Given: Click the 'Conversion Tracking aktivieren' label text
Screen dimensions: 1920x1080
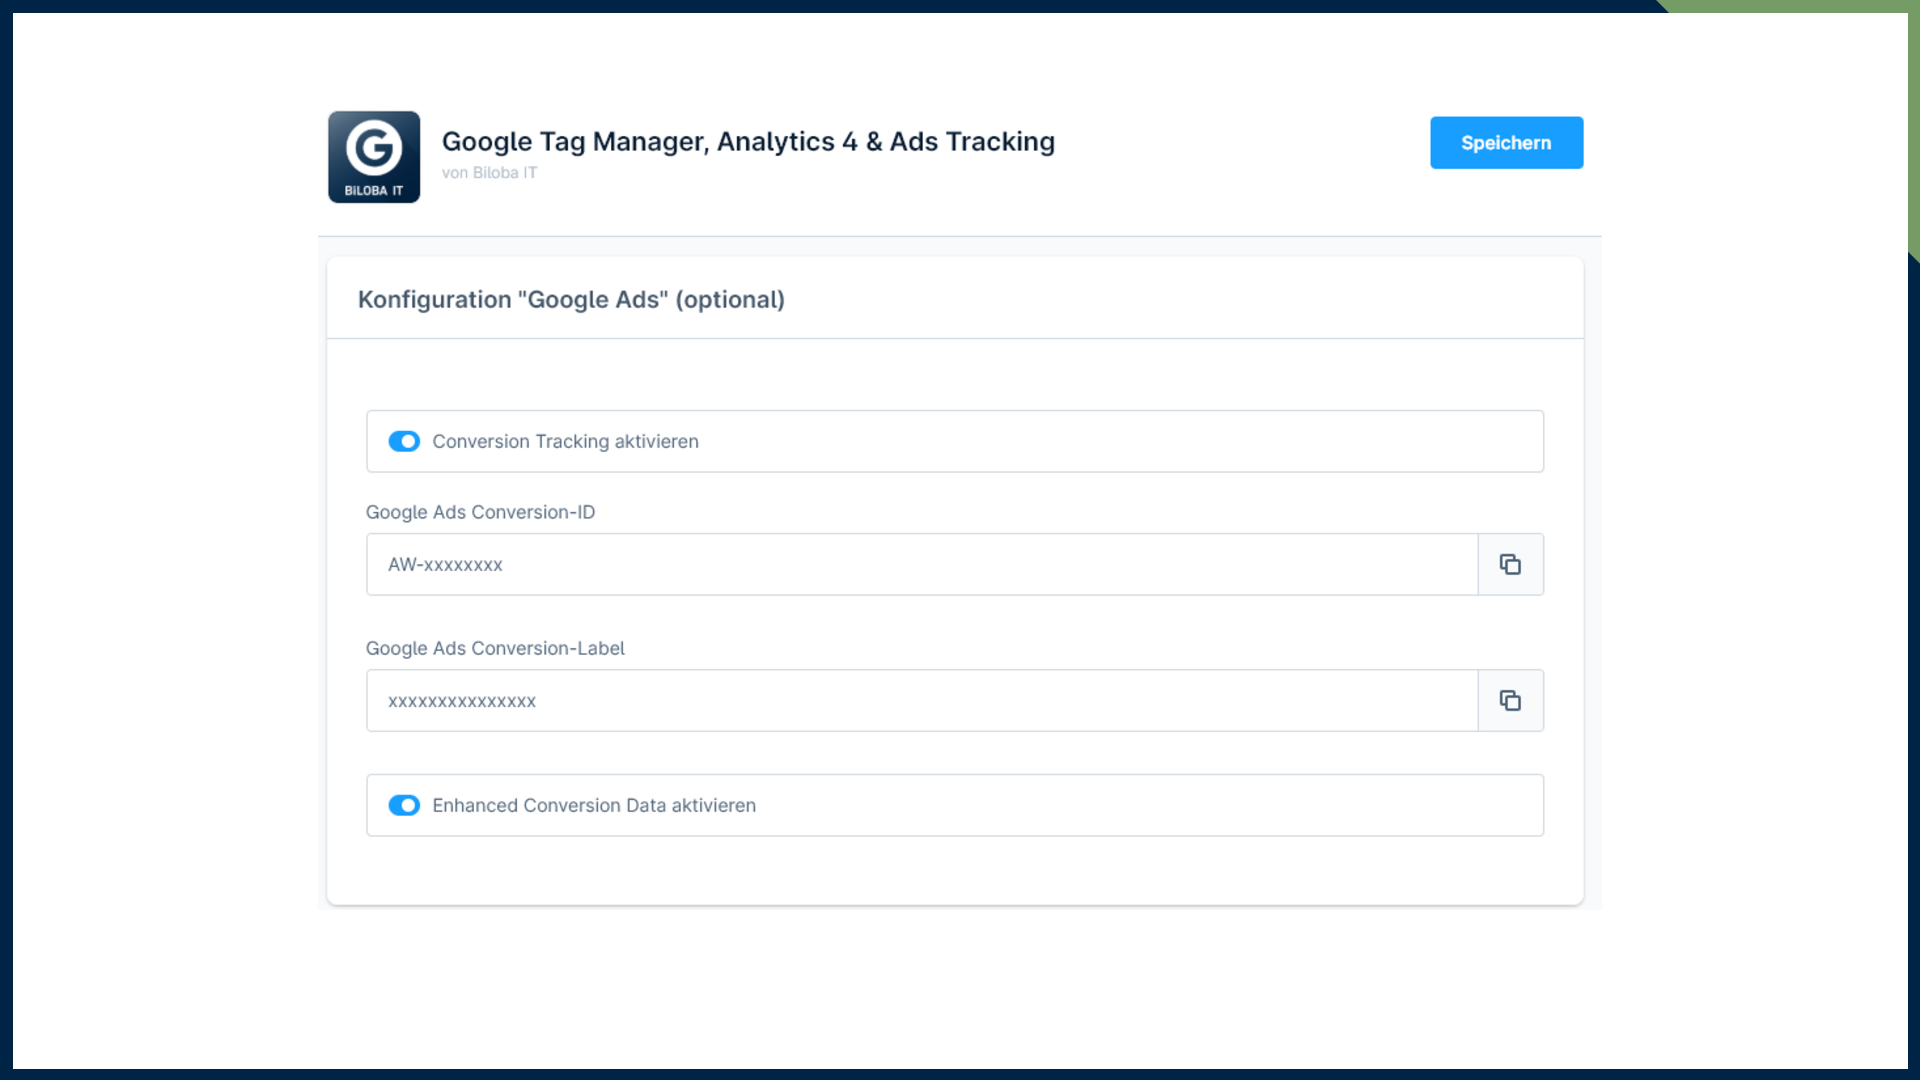Looking at the screenshot, I should pyautogui.click(x=565, y=441).
